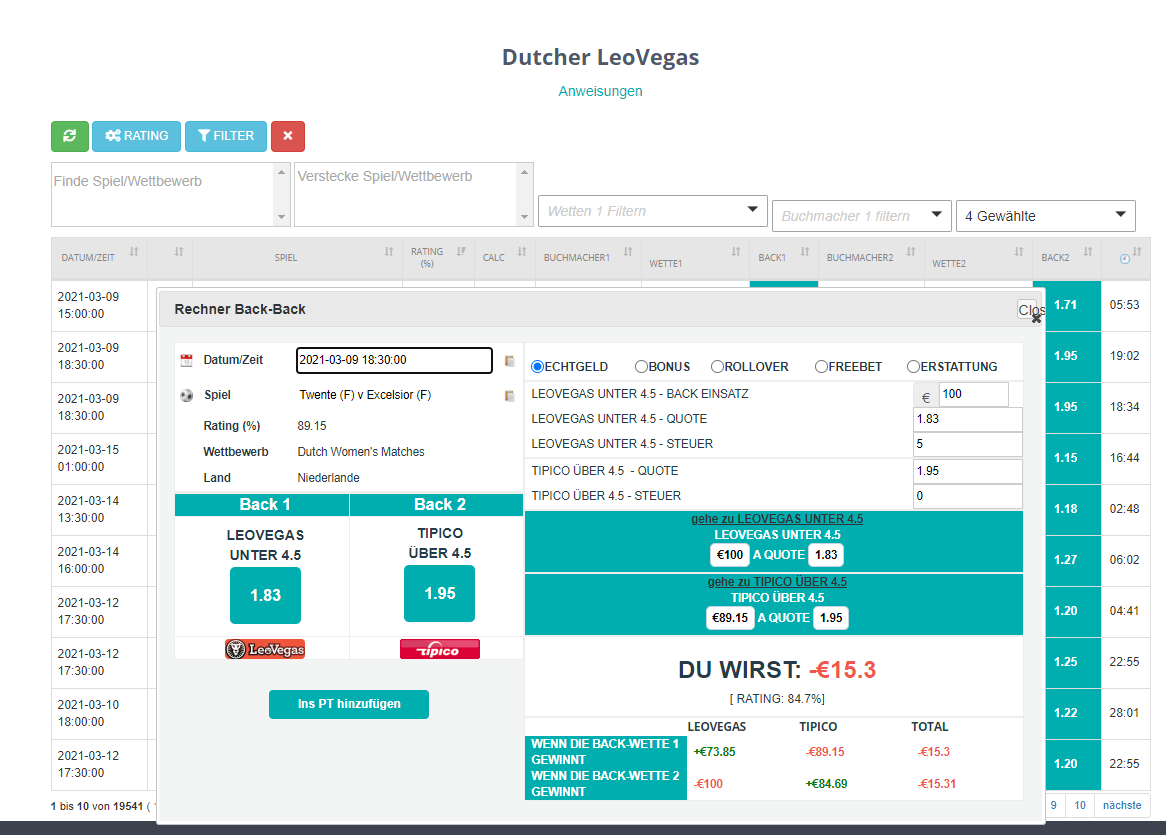Click the Datum/Zeit input field
The image size is (1166, 835).
[x=394, y=361]
